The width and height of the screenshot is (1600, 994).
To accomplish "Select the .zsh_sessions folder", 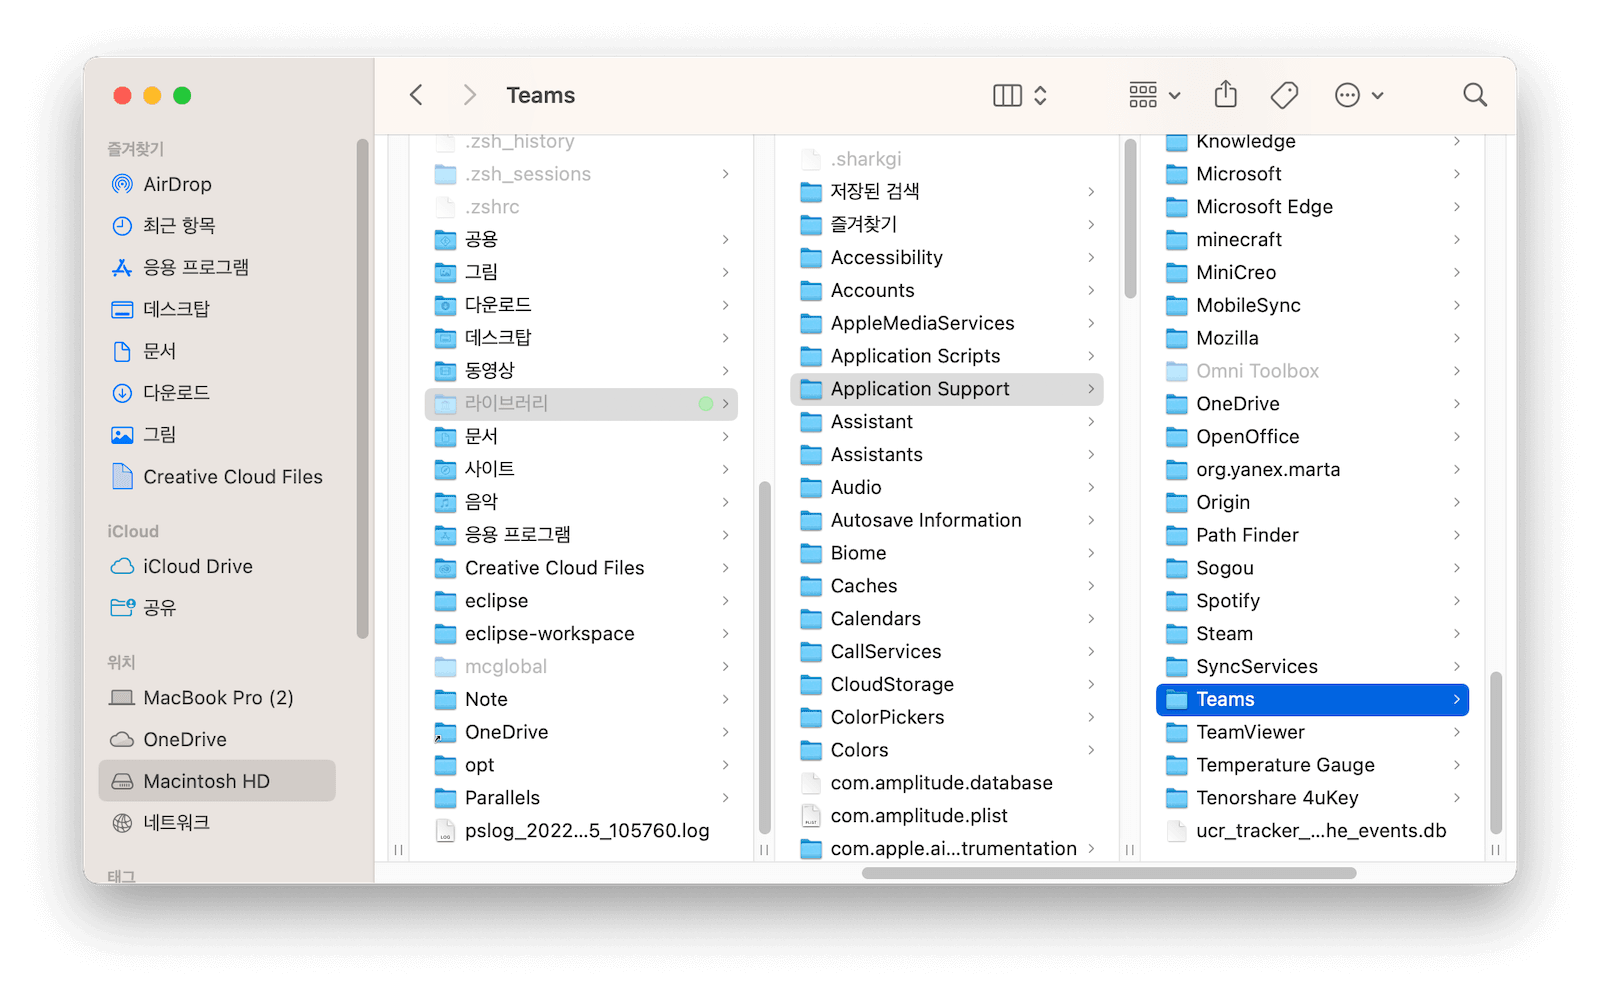I will pyautogui.click(x=581, y=174).
